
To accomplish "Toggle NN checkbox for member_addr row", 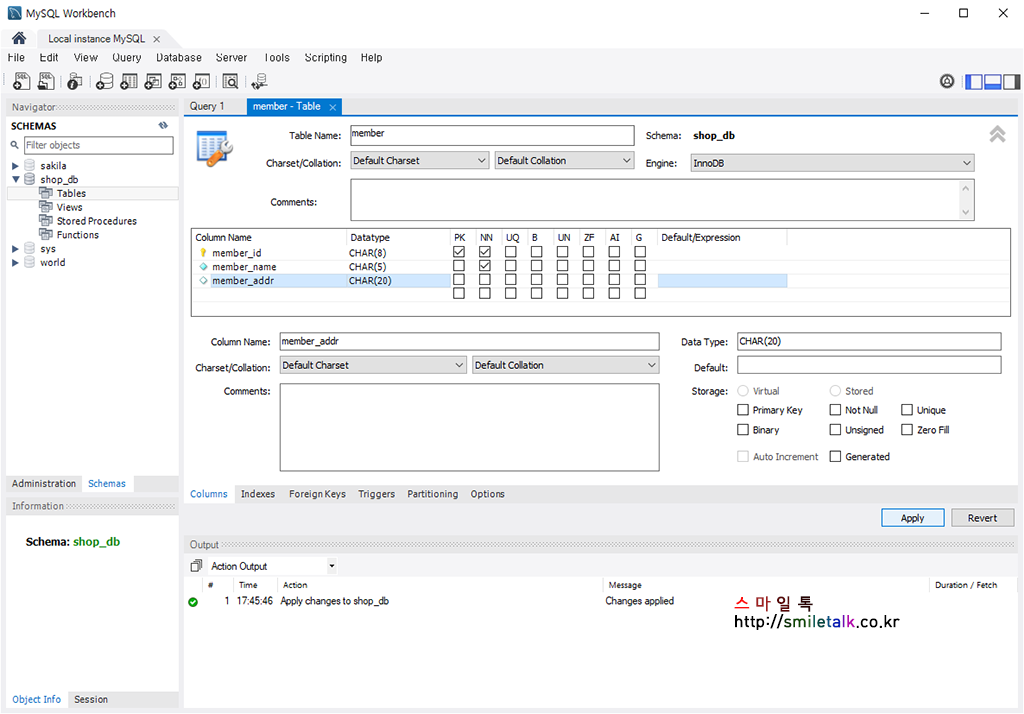I will tap(485, 280).
